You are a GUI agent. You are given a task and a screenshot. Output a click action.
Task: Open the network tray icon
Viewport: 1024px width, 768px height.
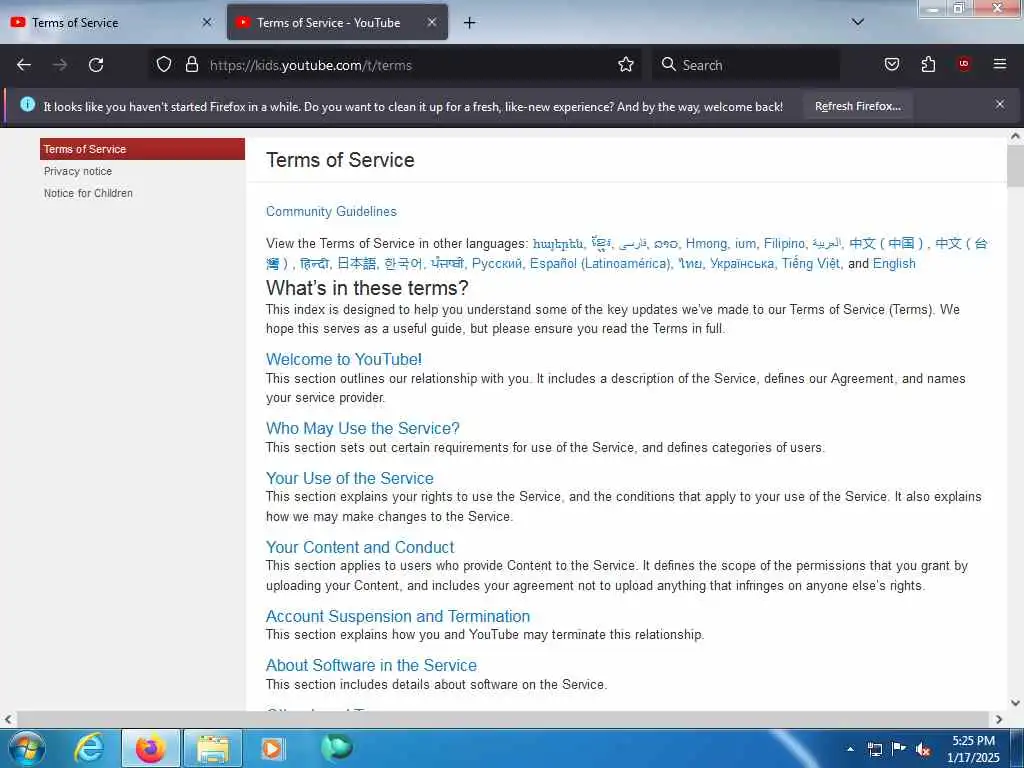(874, 749)
